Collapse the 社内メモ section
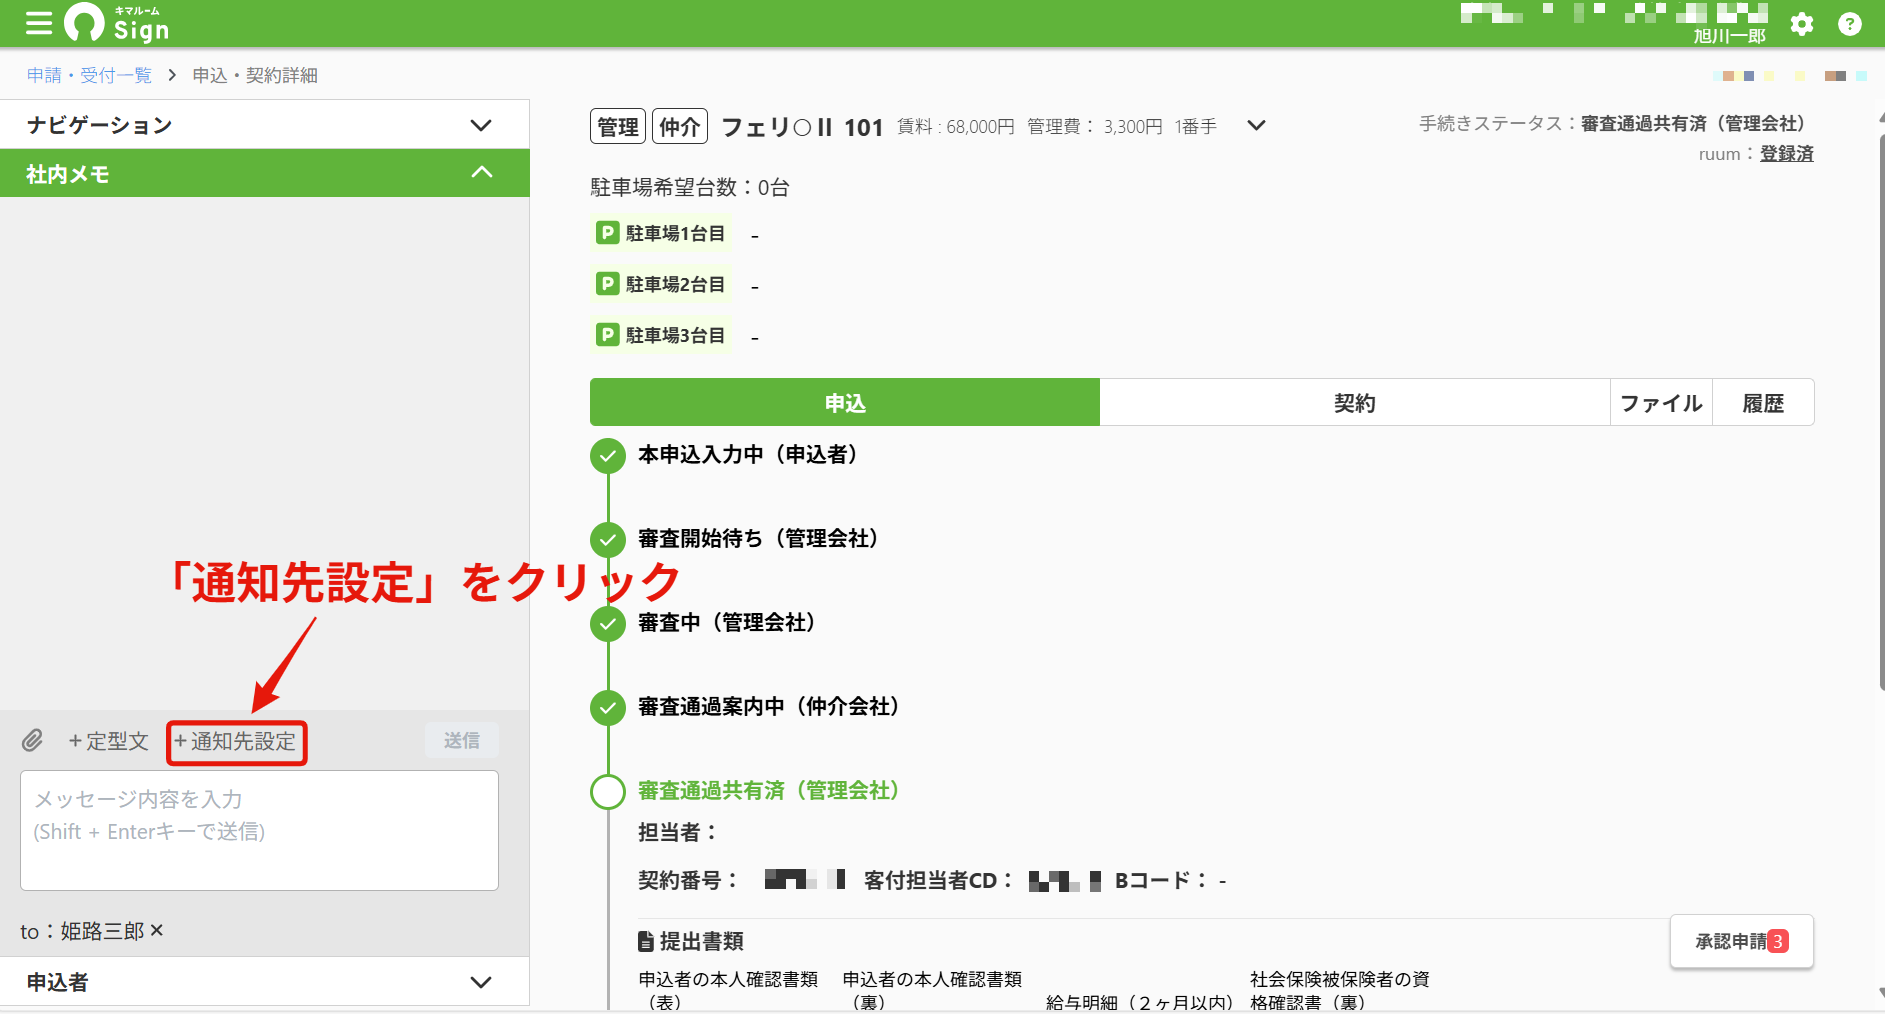The height and width of the screenshot is (1014, 1885). click(265, 173)
